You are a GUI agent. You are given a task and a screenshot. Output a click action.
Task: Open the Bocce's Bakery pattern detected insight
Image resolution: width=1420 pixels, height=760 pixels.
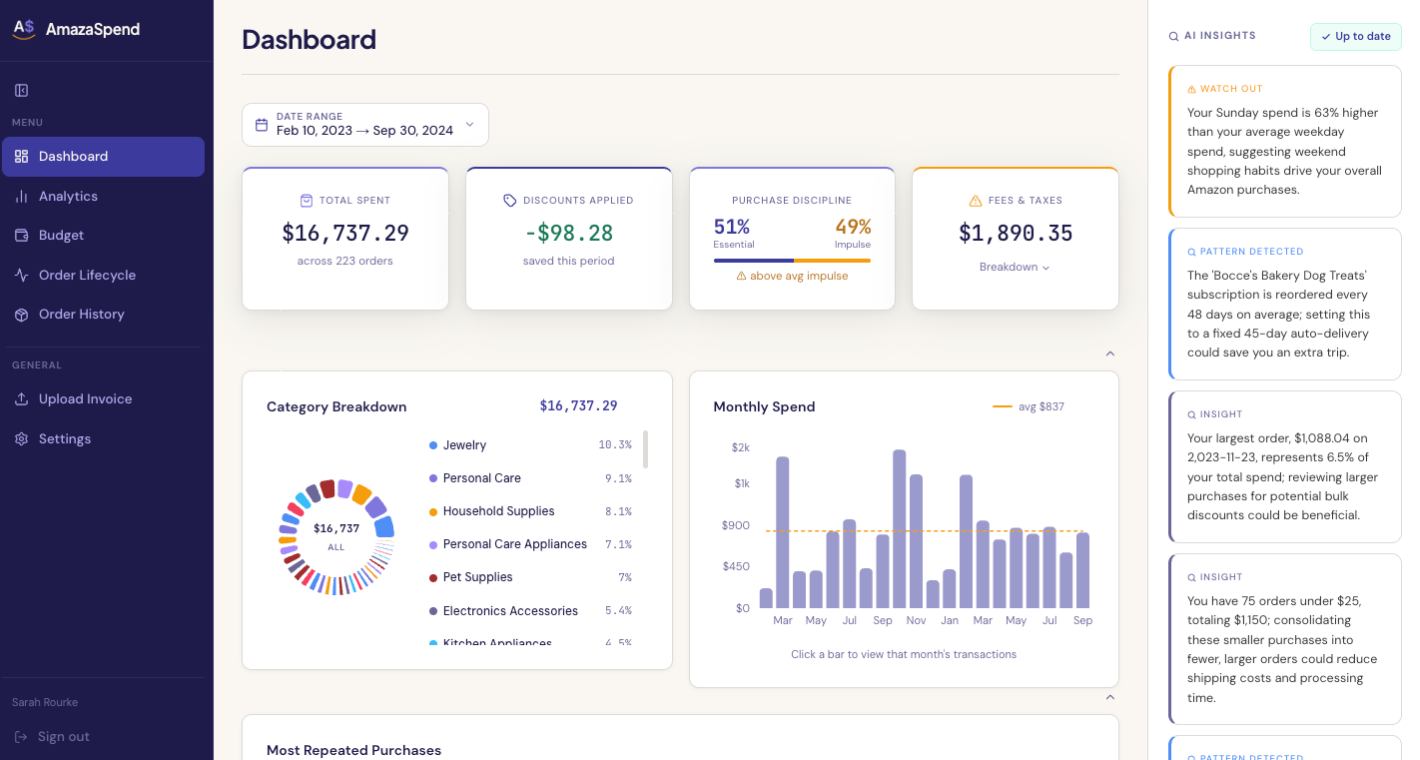(1285, 304)
